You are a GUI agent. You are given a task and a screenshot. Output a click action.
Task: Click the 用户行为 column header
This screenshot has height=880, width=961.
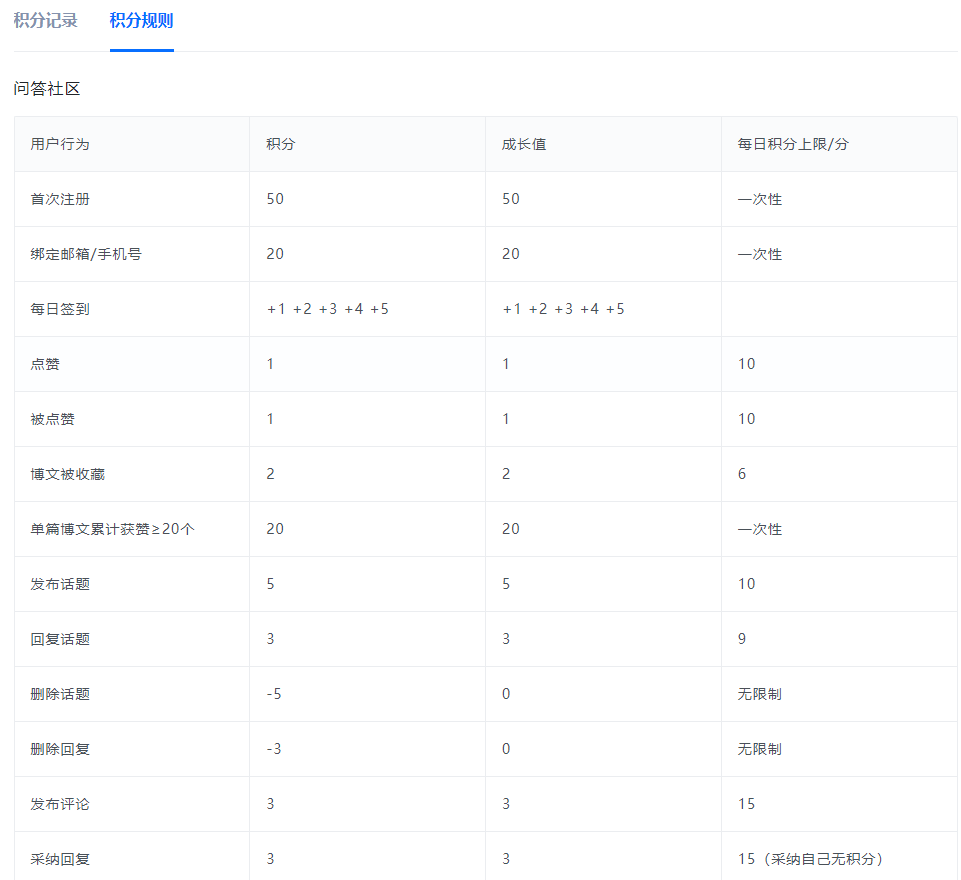click(60, 144)
